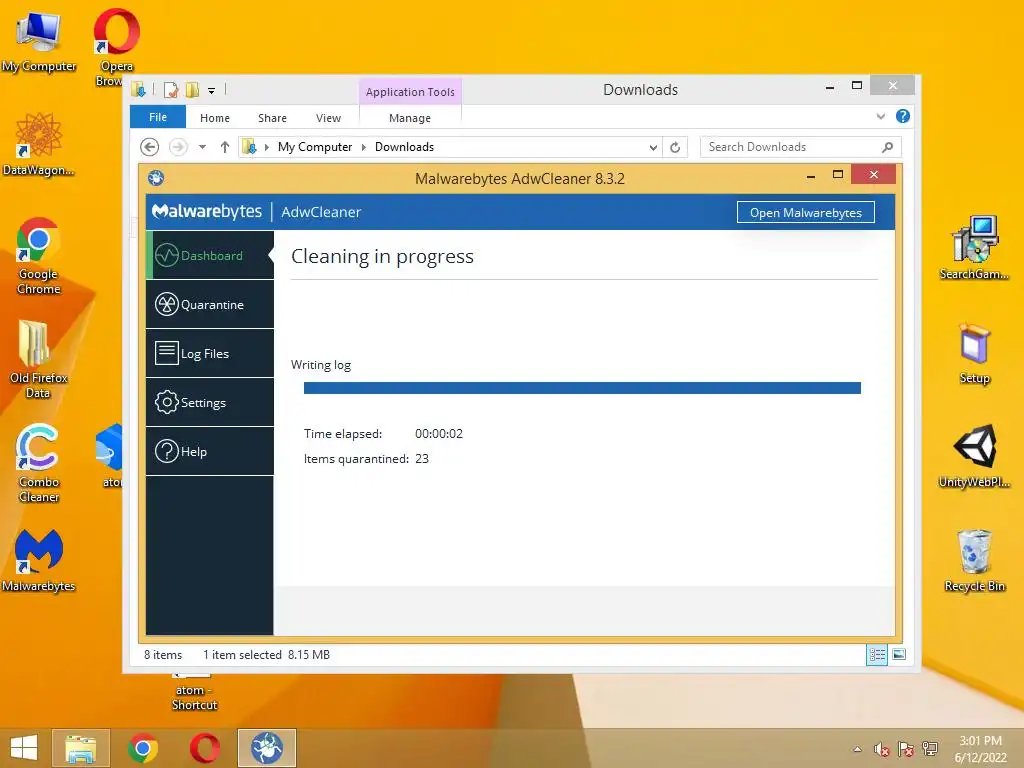Open Old Firefox Data folder
The height and width of the screenshot is (768, 1024).
(x=39, y=359)
